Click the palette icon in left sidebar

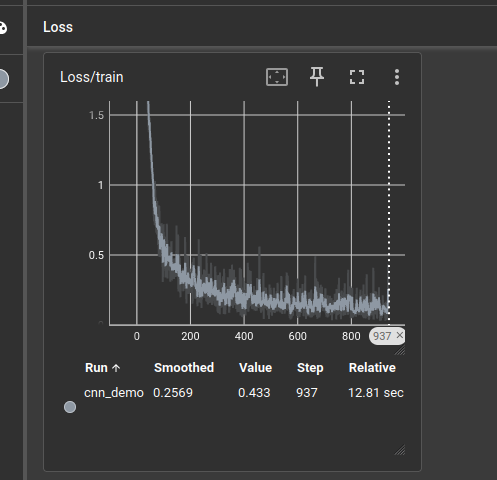click(3, 28)
